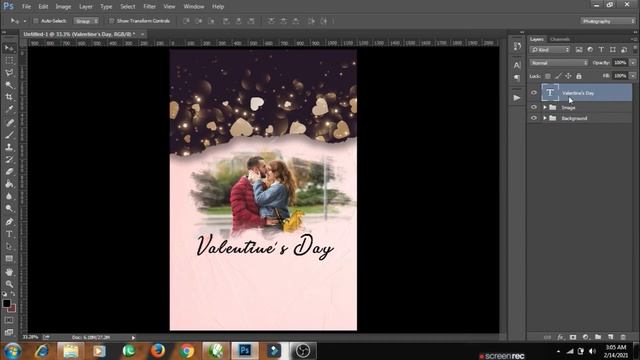Open the Photography workspace dropdown
This screenshot has width=640, height=360.
click(608, 21)
